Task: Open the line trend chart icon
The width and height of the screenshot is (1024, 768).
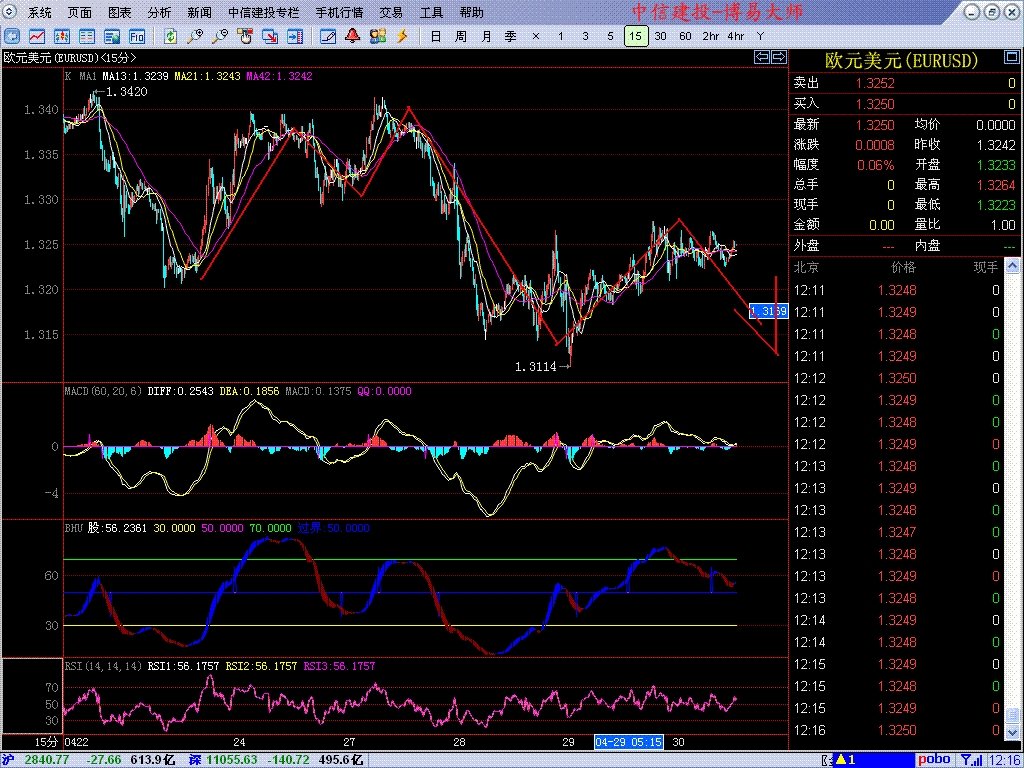Action: click(x=38, y=36)
